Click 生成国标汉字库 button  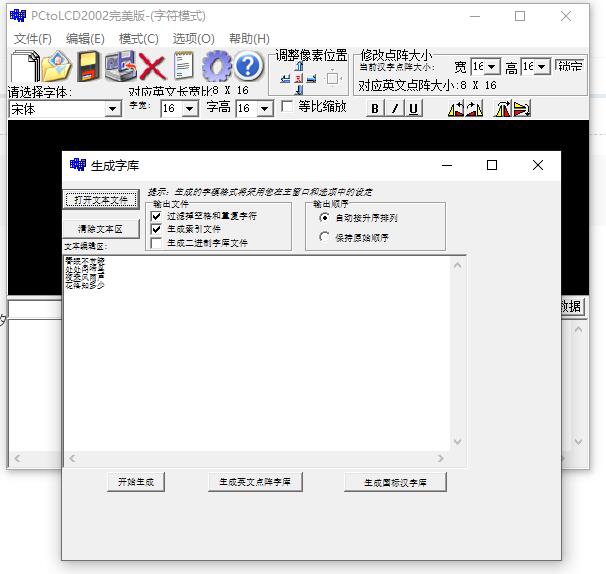click(x=395, y=482)
